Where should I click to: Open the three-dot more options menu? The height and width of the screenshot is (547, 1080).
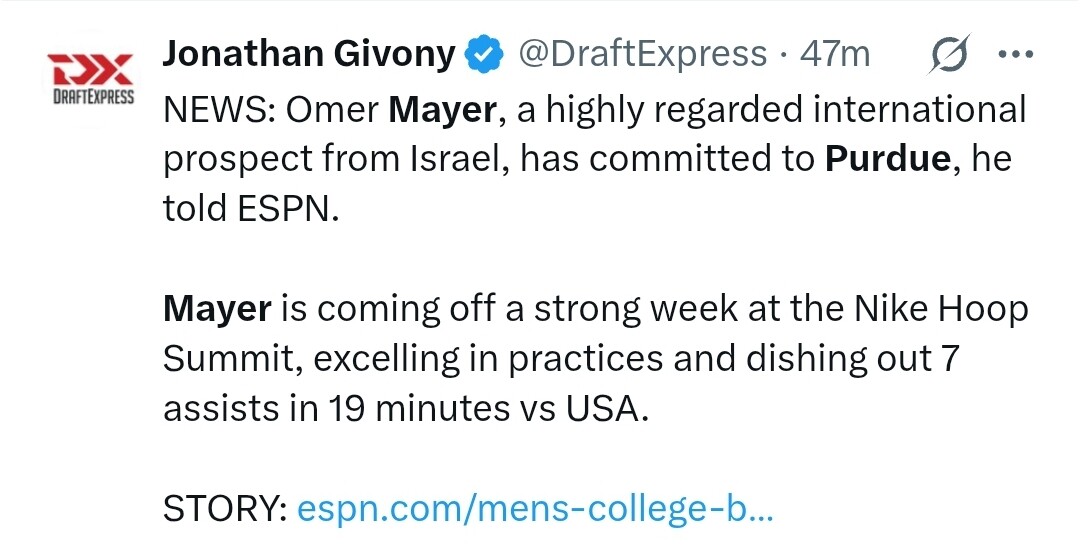(x=1015, y=54)
